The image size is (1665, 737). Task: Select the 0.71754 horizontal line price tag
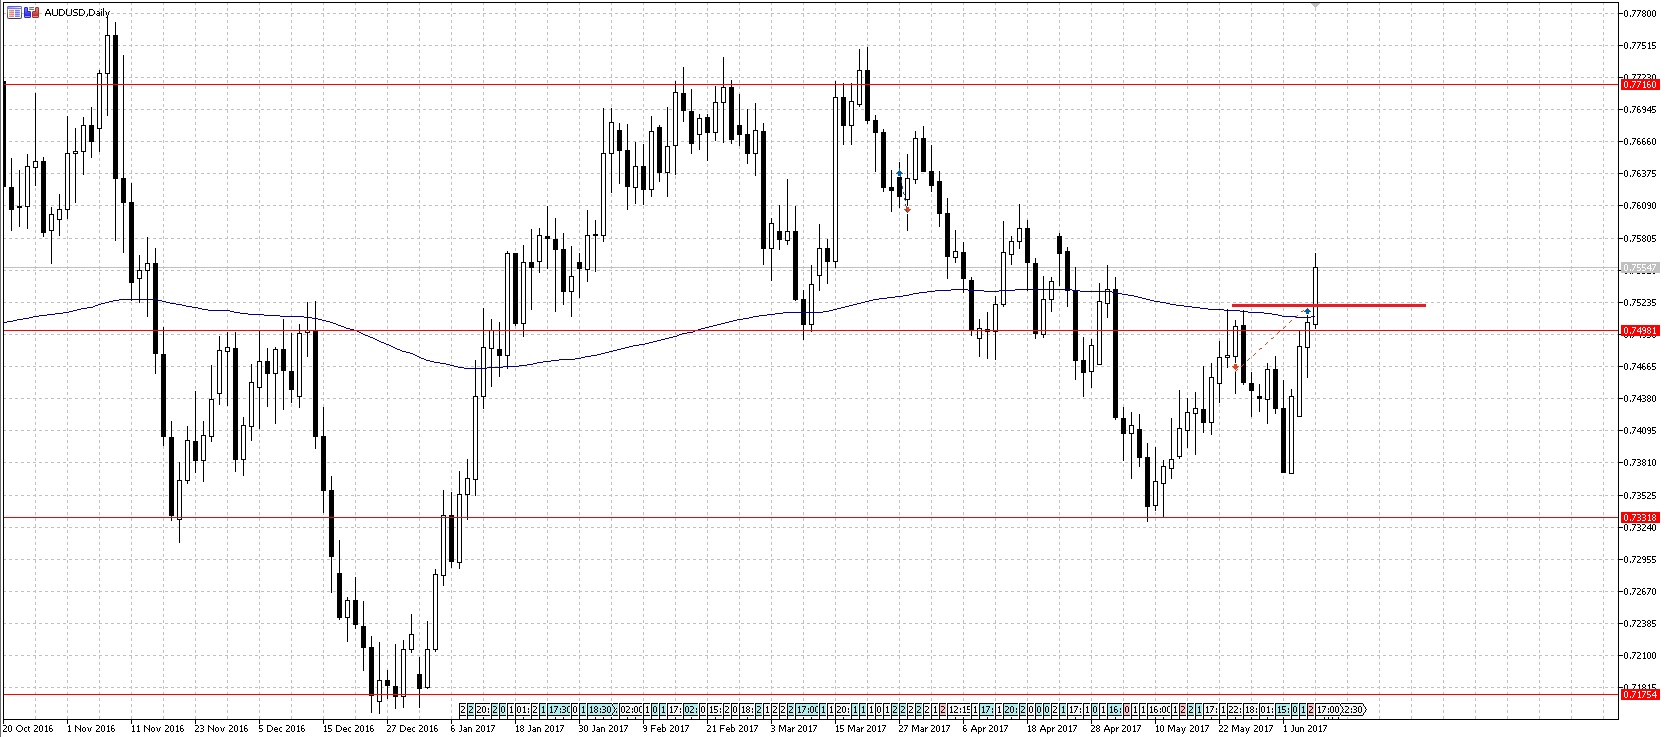click(x=1640, y=694)
